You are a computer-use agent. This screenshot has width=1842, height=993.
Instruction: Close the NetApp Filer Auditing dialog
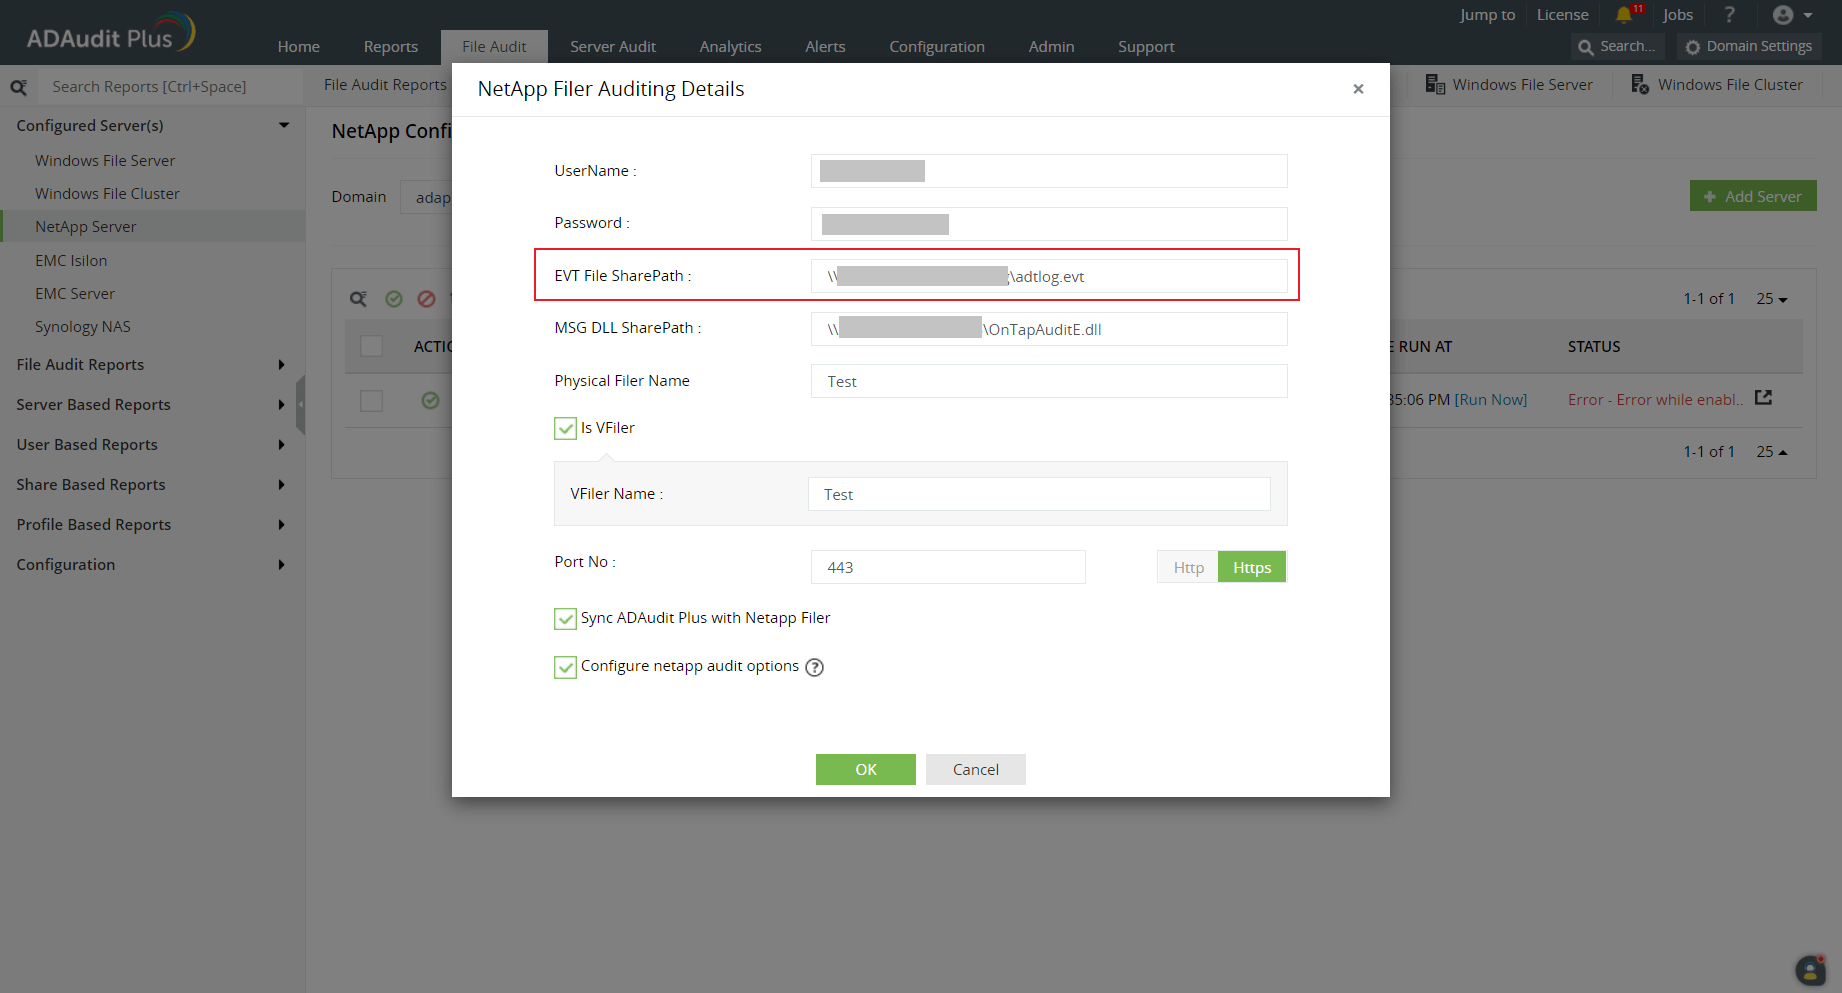point(1358,89)
